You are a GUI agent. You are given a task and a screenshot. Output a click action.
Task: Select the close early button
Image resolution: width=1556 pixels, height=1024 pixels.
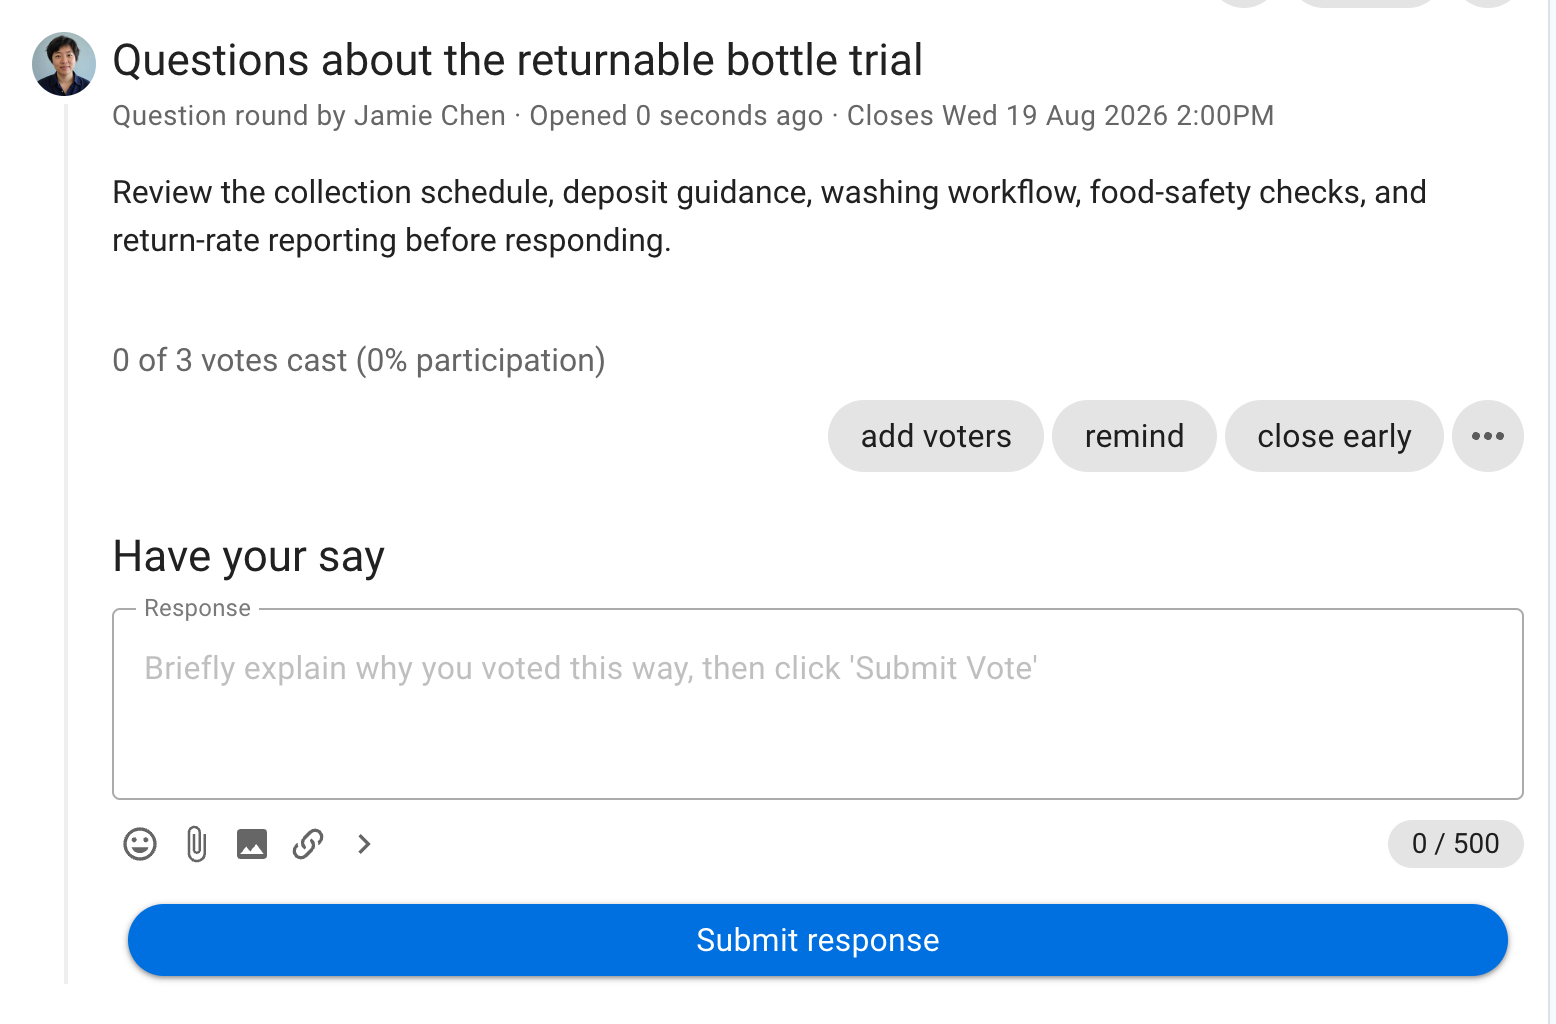click(x=1334, y=436)
